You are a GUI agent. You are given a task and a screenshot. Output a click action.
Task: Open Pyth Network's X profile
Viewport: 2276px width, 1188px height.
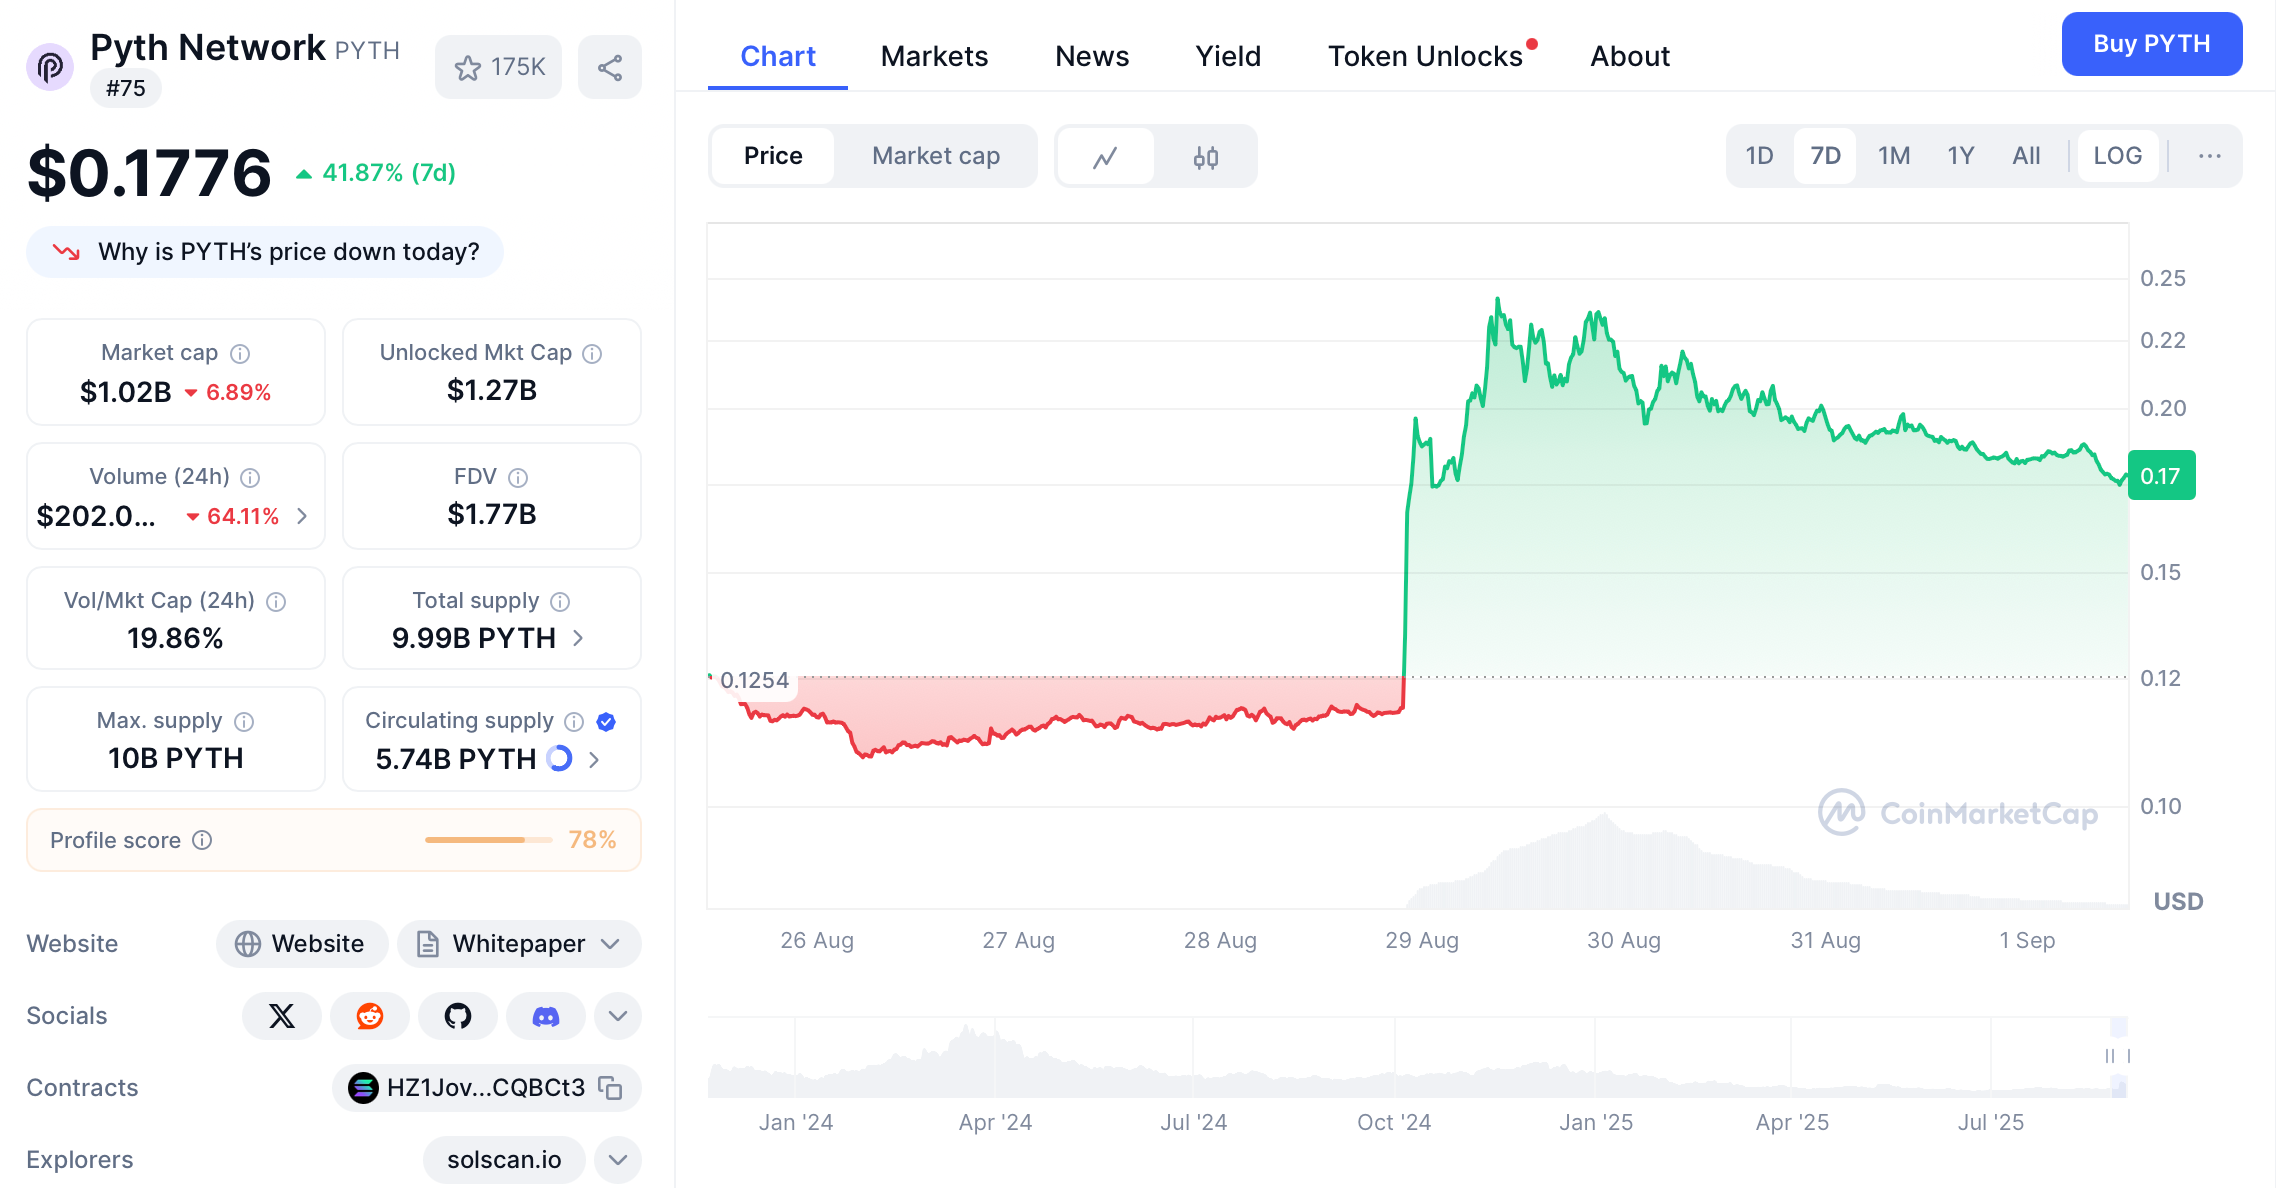281,1015
